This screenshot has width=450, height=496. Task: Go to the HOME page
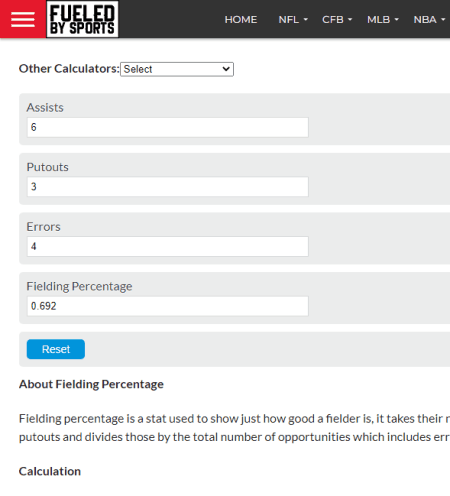click(x=241, y=20)
